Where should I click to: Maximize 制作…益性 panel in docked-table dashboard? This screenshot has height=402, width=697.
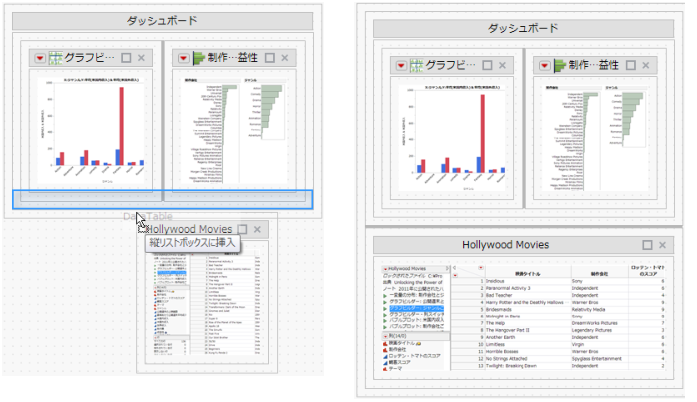(x=631, y=65)
